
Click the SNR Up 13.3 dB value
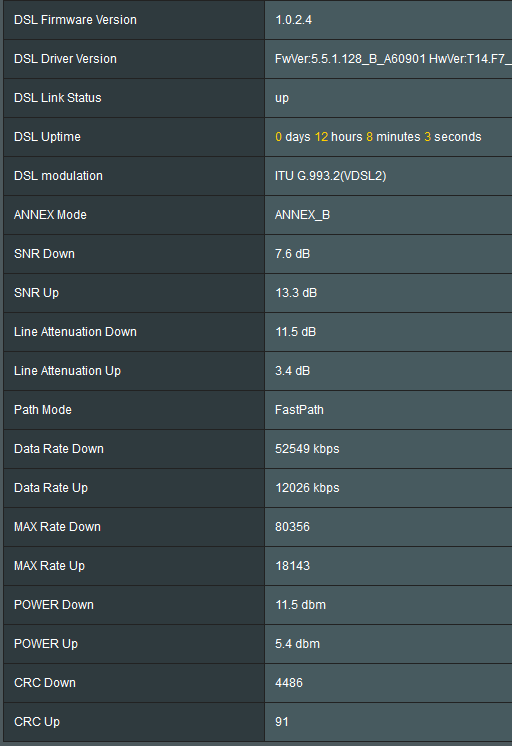(296, 293)
